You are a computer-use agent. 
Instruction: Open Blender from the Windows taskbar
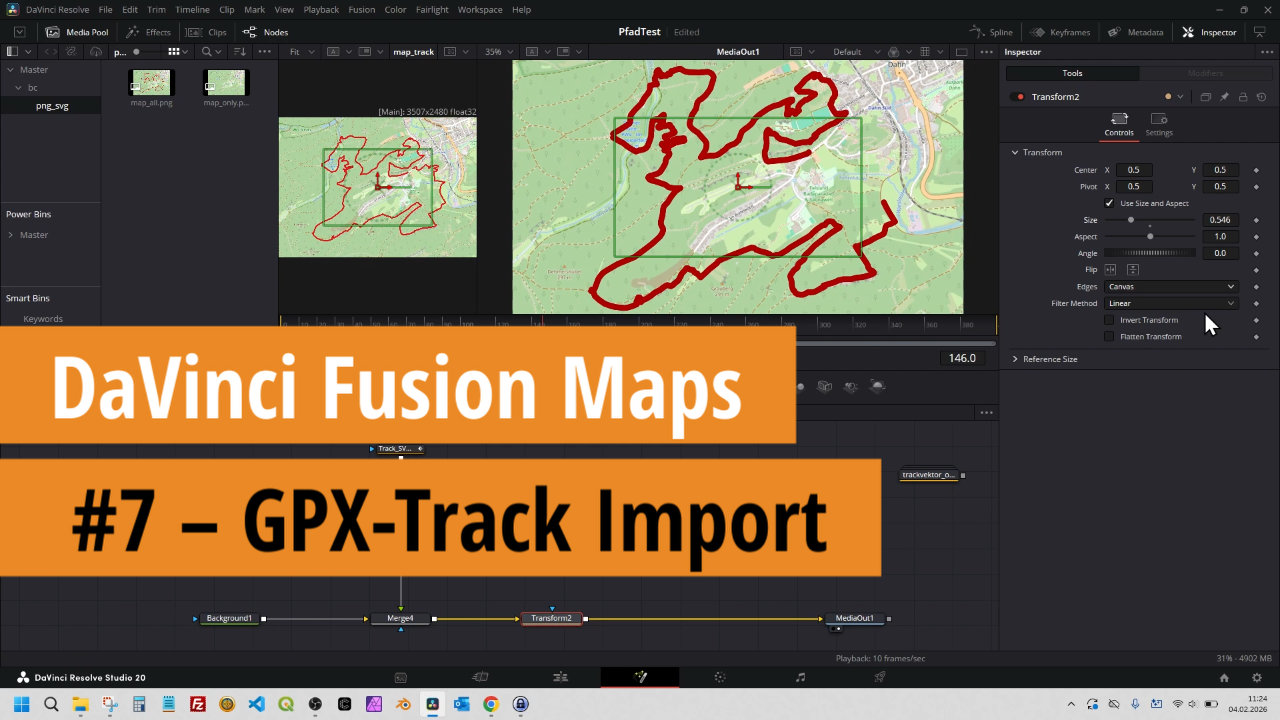point(401,704)
